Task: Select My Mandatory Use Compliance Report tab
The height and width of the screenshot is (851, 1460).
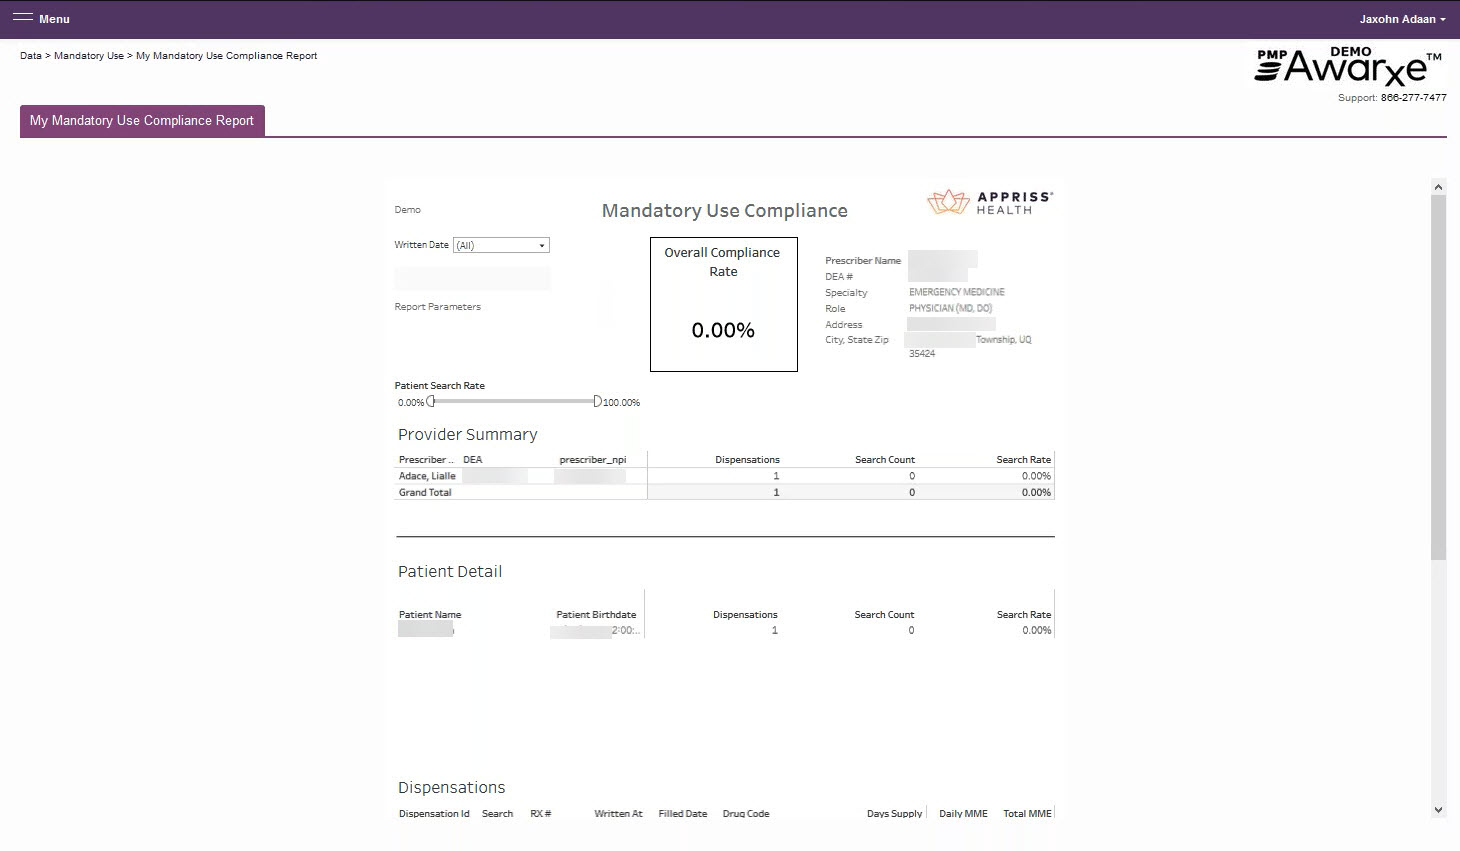Action: point(142,120)
